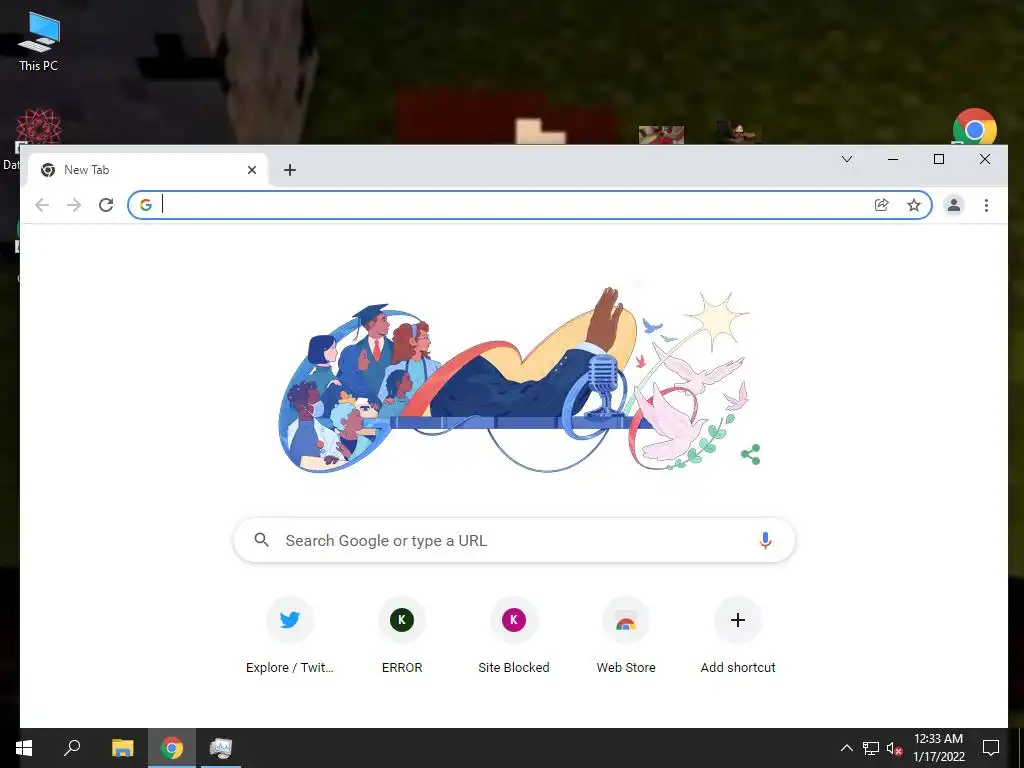
Task: Click the Add shortcut plus tile
Action: 738,620
